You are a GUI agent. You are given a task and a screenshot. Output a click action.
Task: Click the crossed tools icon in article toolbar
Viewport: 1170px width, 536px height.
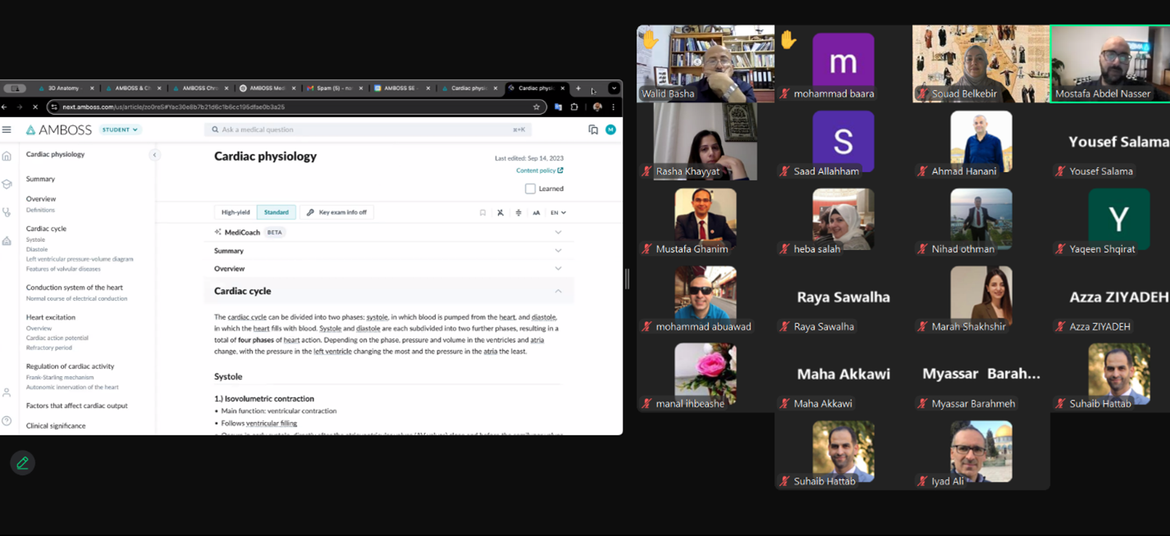[x=501, y=213]
